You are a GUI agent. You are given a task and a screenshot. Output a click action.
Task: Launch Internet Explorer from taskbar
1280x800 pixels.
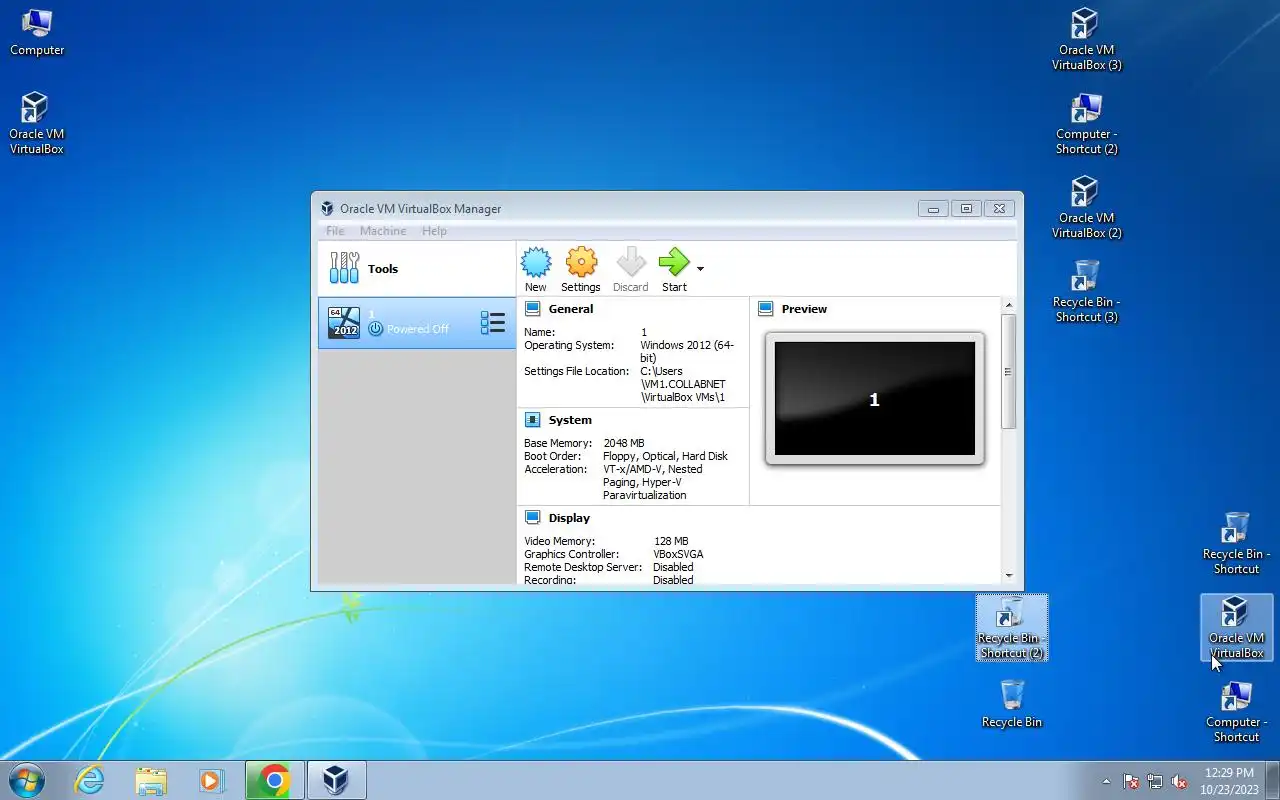click(x=90, y=780)
